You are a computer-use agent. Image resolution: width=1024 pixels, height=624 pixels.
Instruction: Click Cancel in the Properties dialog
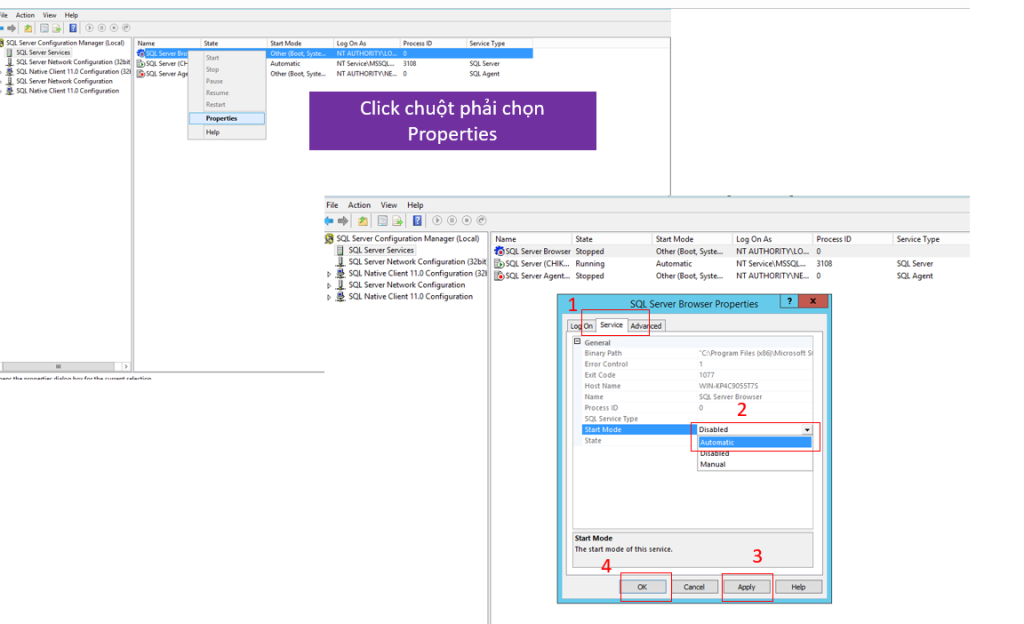[x=694, y=587]
